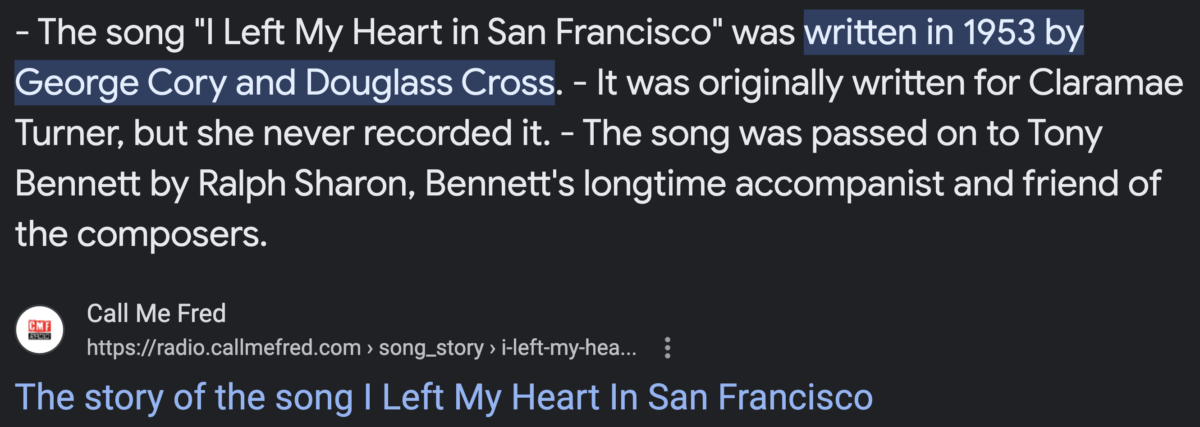Screen dimensions: 1200x427
Task: Click the Call Me Fred favicon
Action: [42, 330]
